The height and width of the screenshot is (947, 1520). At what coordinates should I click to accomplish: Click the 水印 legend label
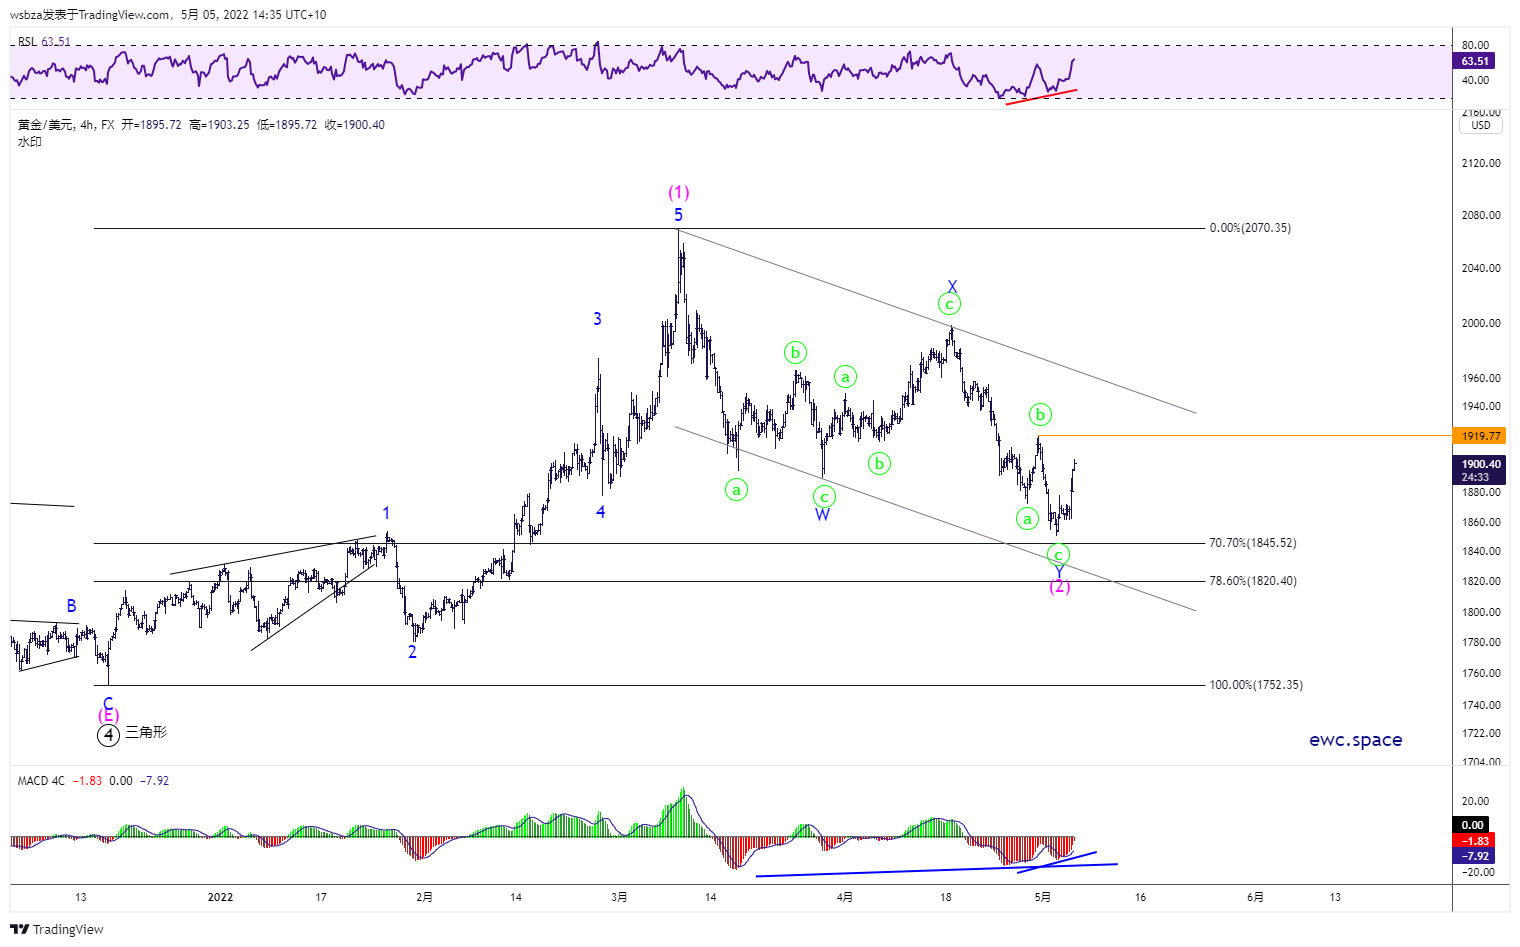coord(29,142)
